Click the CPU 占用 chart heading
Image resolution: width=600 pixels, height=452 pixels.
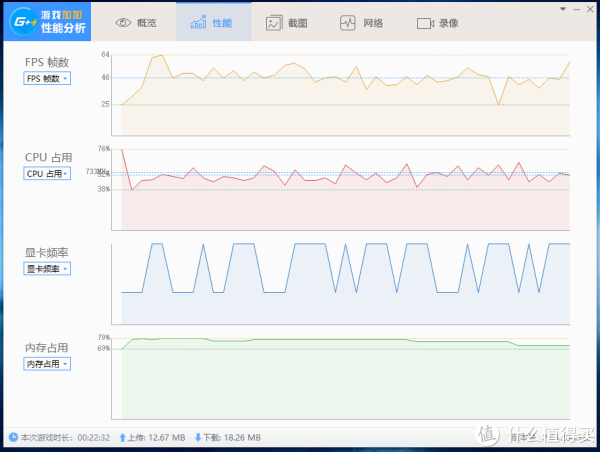click(49, 157)
